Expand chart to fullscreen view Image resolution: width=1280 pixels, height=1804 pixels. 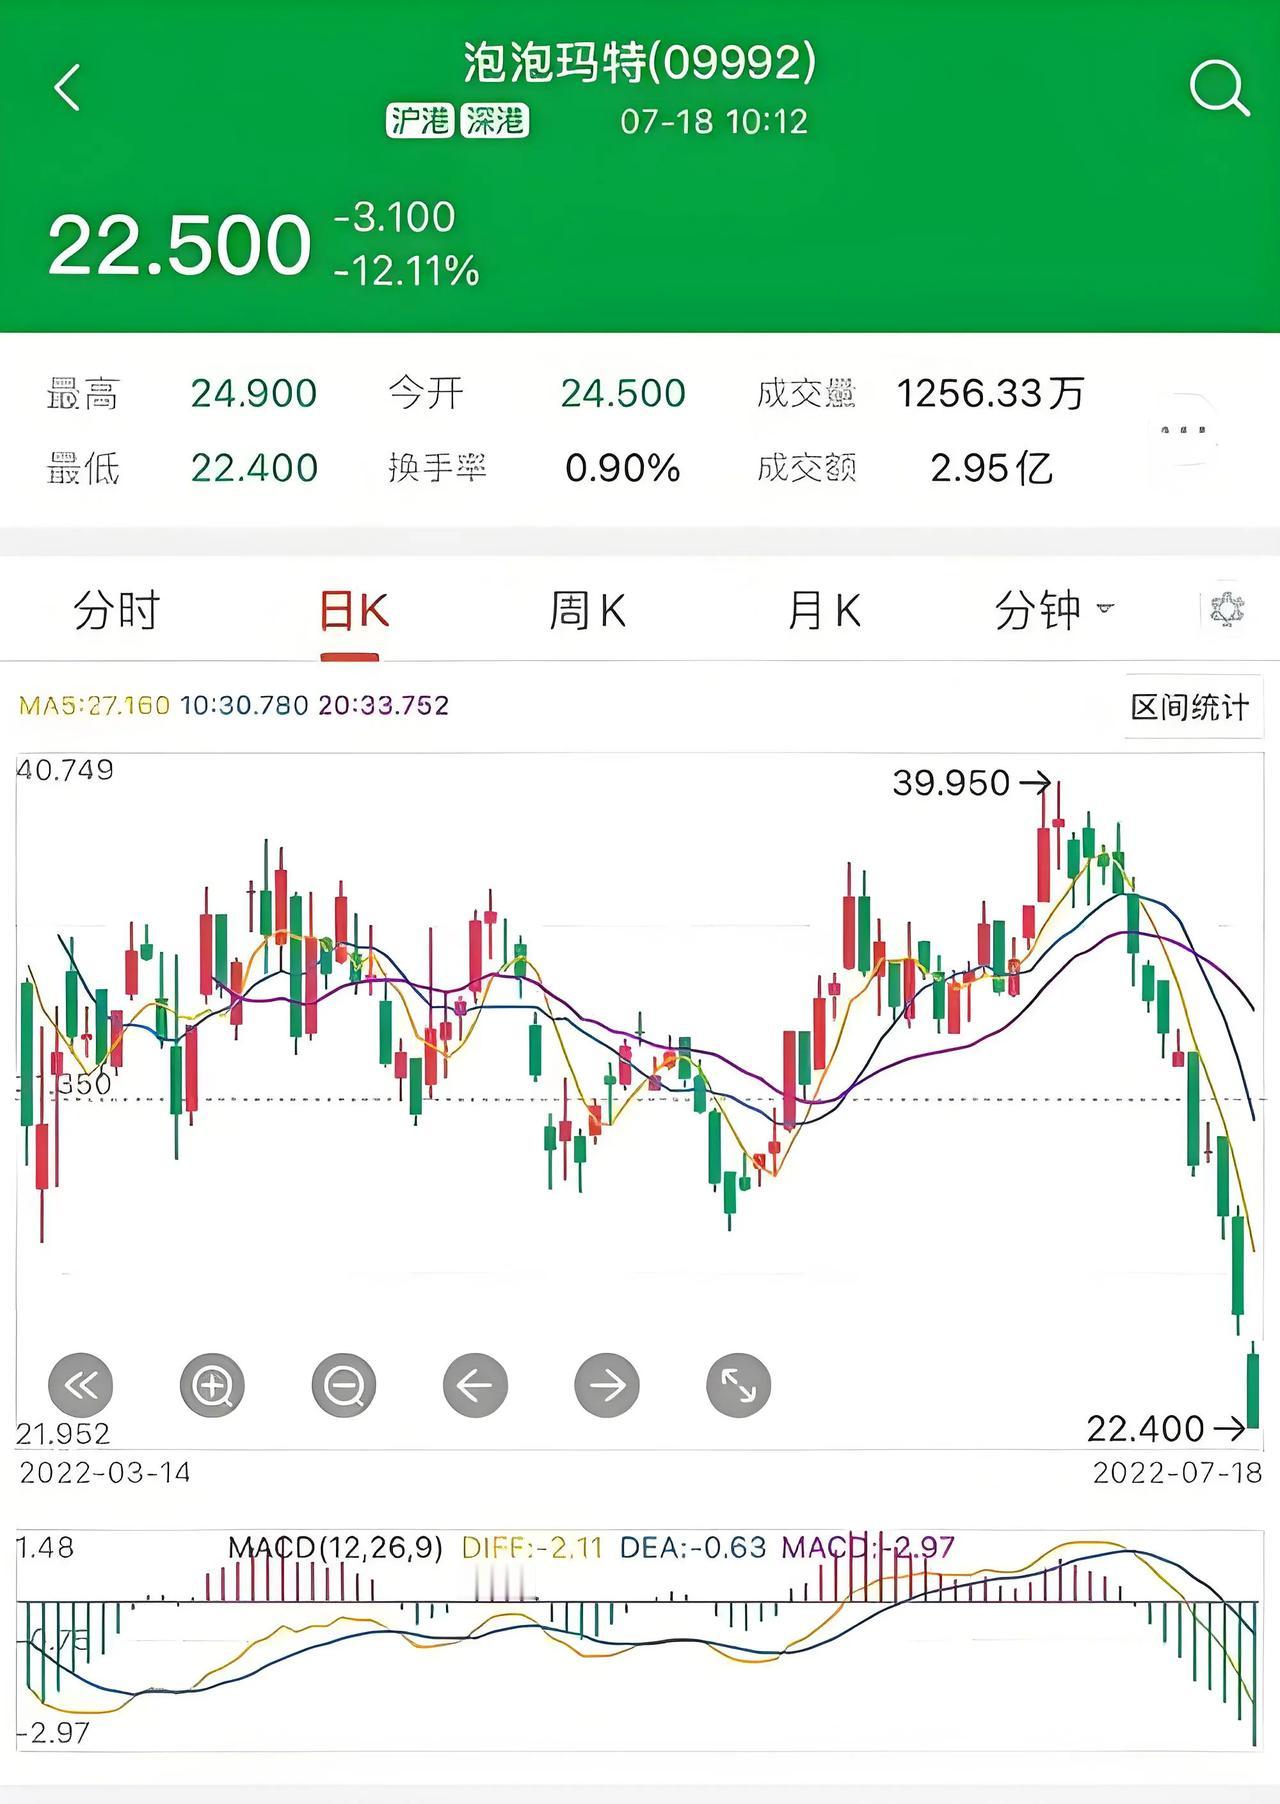tap(739, 1385)
